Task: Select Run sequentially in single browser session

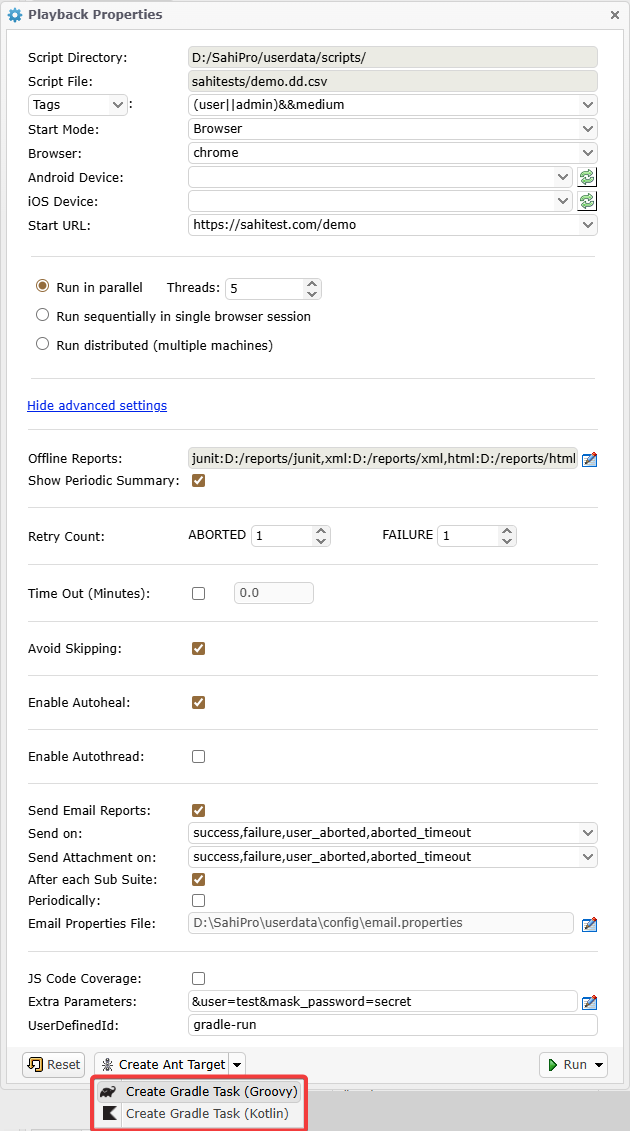Action: [43, 315]
